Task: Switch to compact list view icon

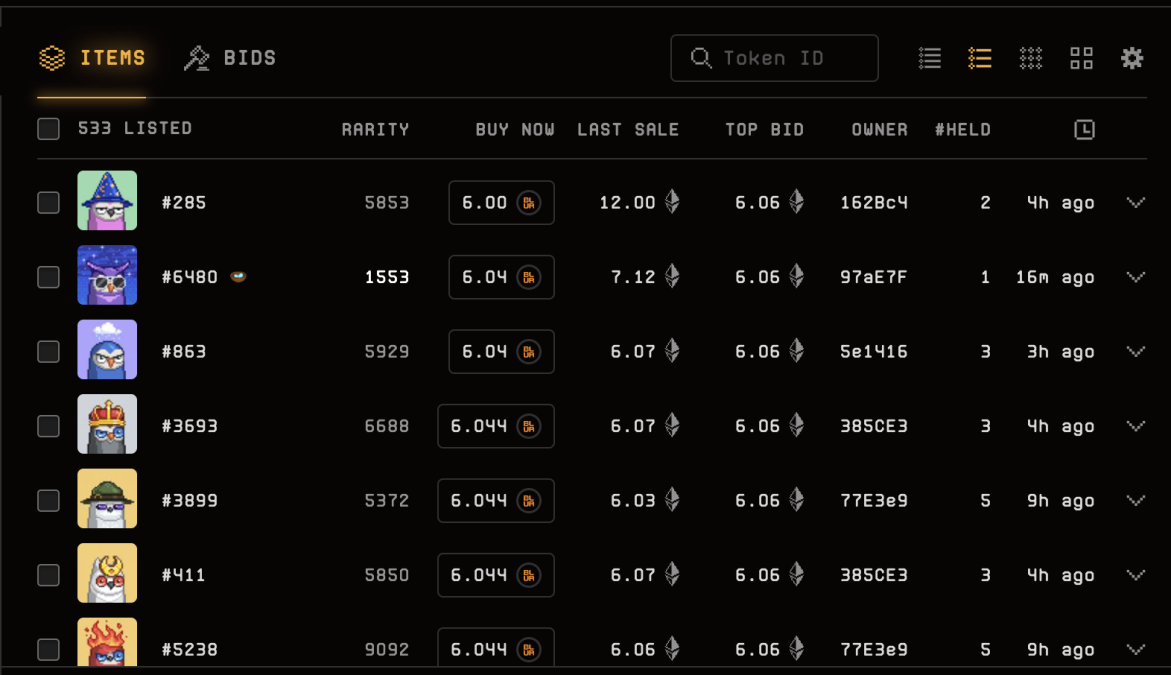Action: pos(930,58)
